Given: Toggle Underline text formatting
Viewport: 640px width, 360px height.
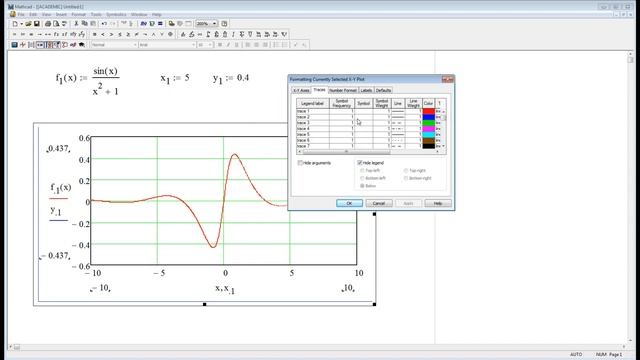Looking at the screenshot, I should pos(237,44).
